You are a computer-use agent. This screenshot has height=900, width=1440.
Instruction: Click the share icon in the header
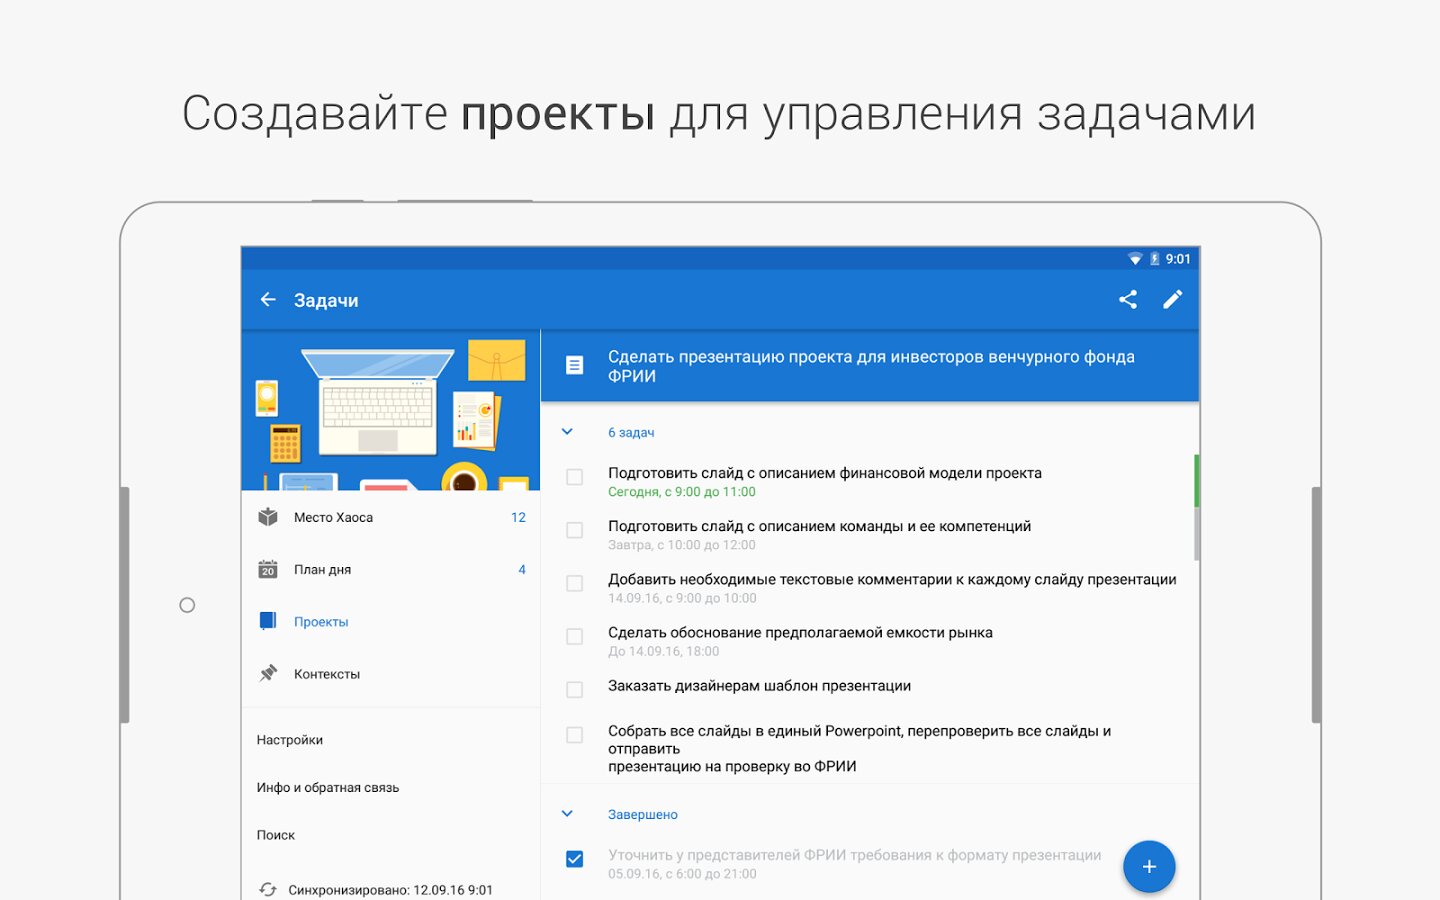1128,300
